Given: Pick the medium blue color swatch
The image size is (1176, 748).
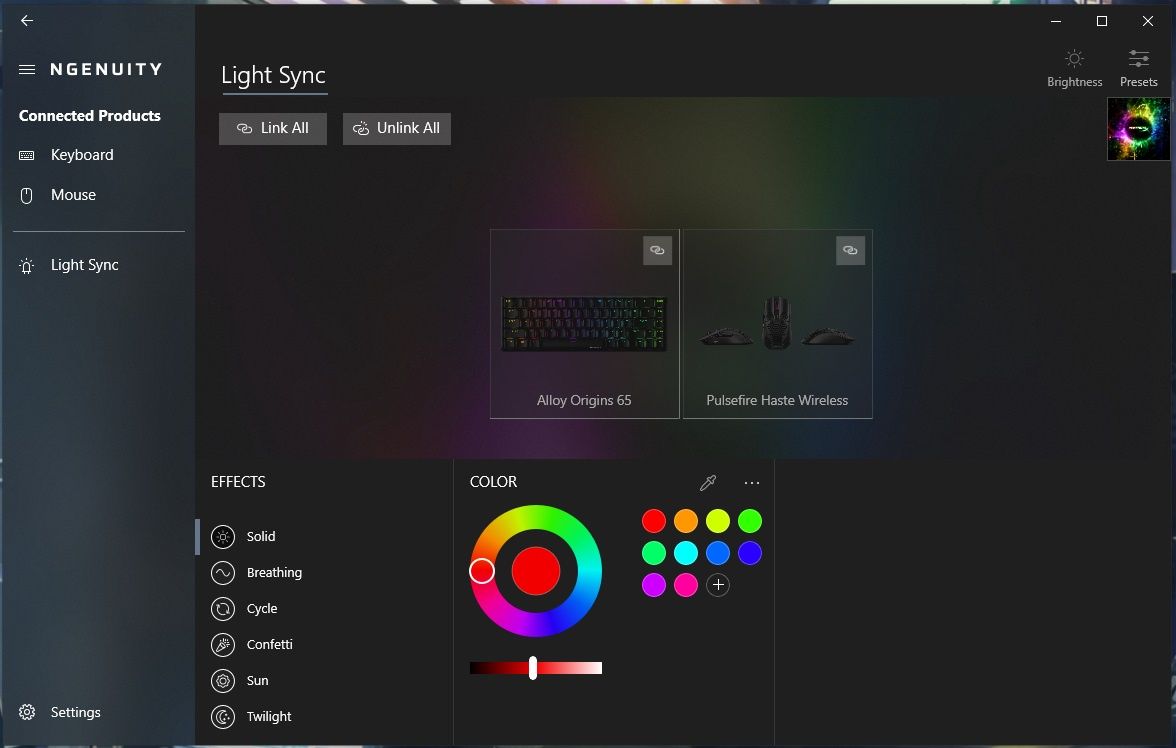Looking at the screenshot, I should pyautogui.click(x=718, y=553).
